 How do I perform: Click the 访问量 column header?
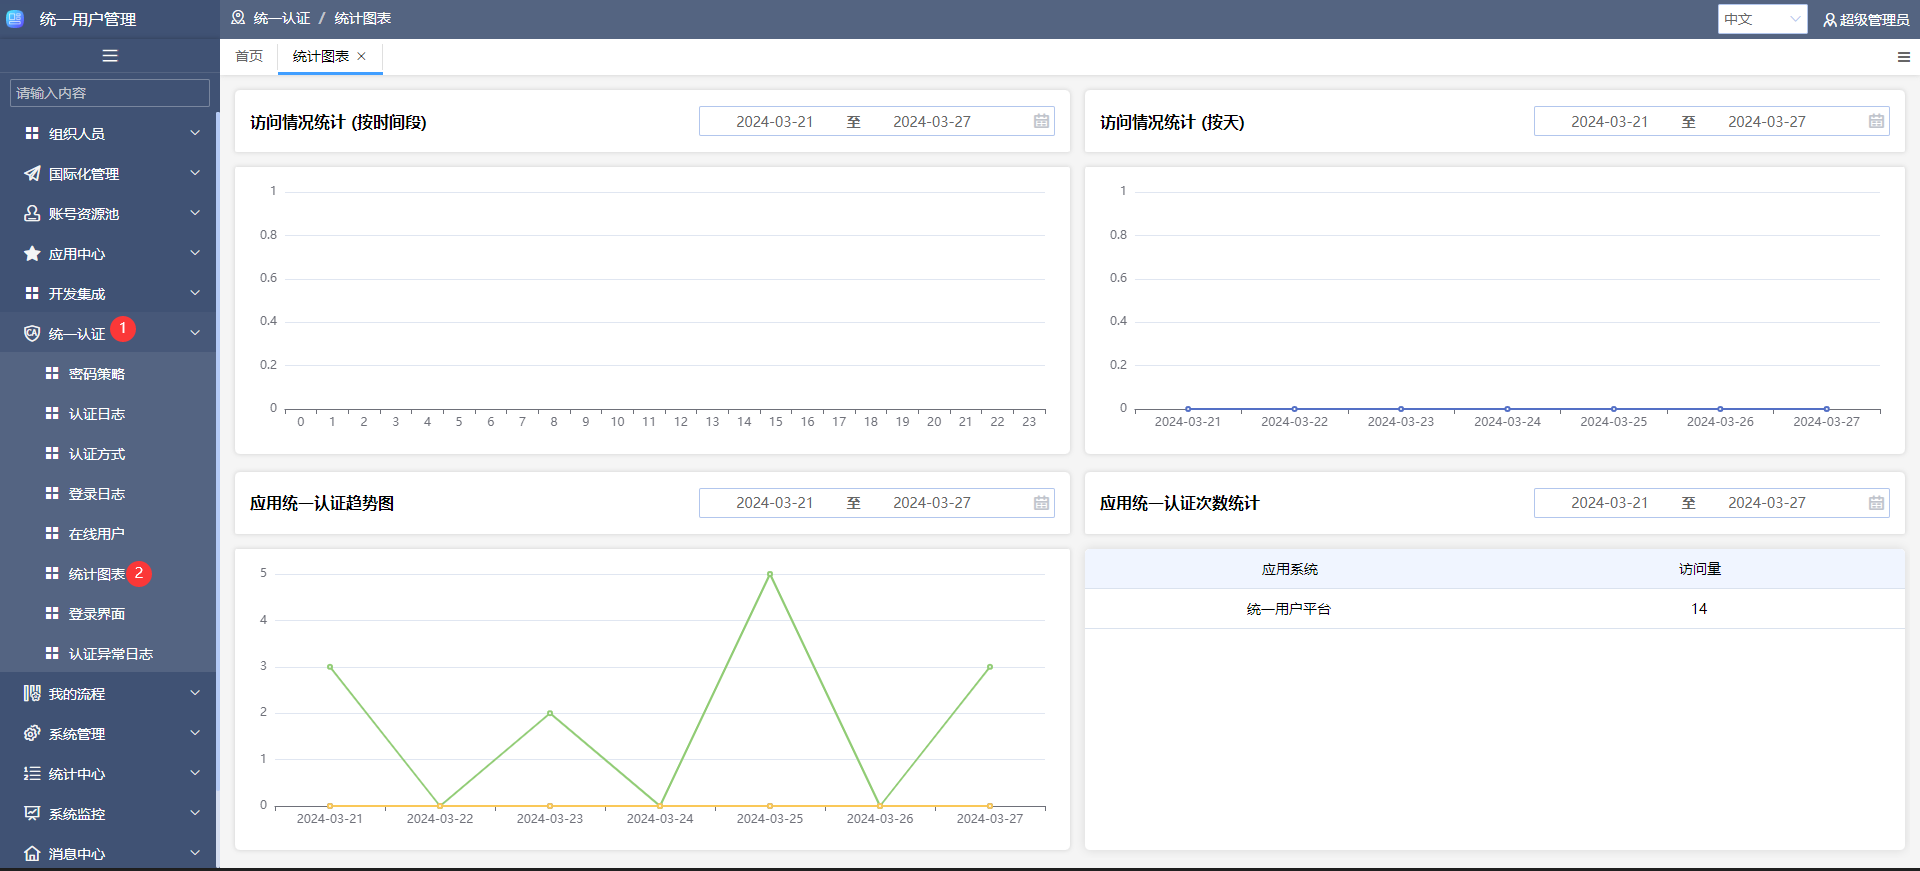1699,569
